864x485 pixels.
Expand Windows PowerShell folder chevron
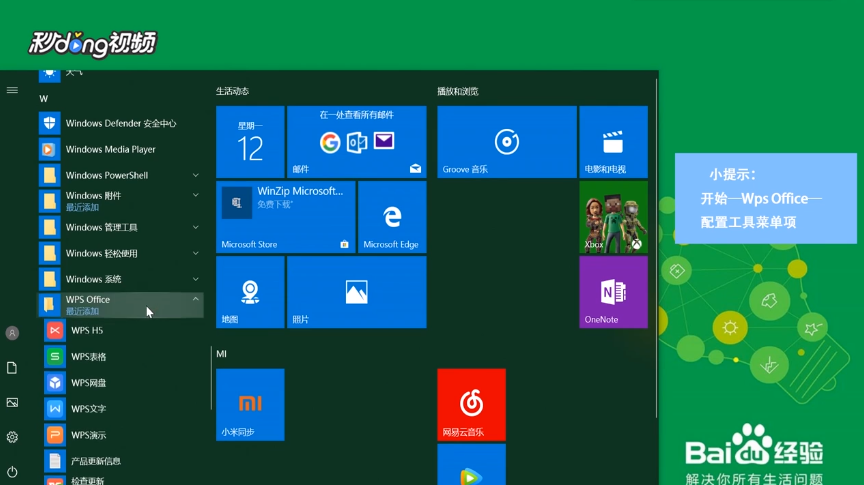196,175
